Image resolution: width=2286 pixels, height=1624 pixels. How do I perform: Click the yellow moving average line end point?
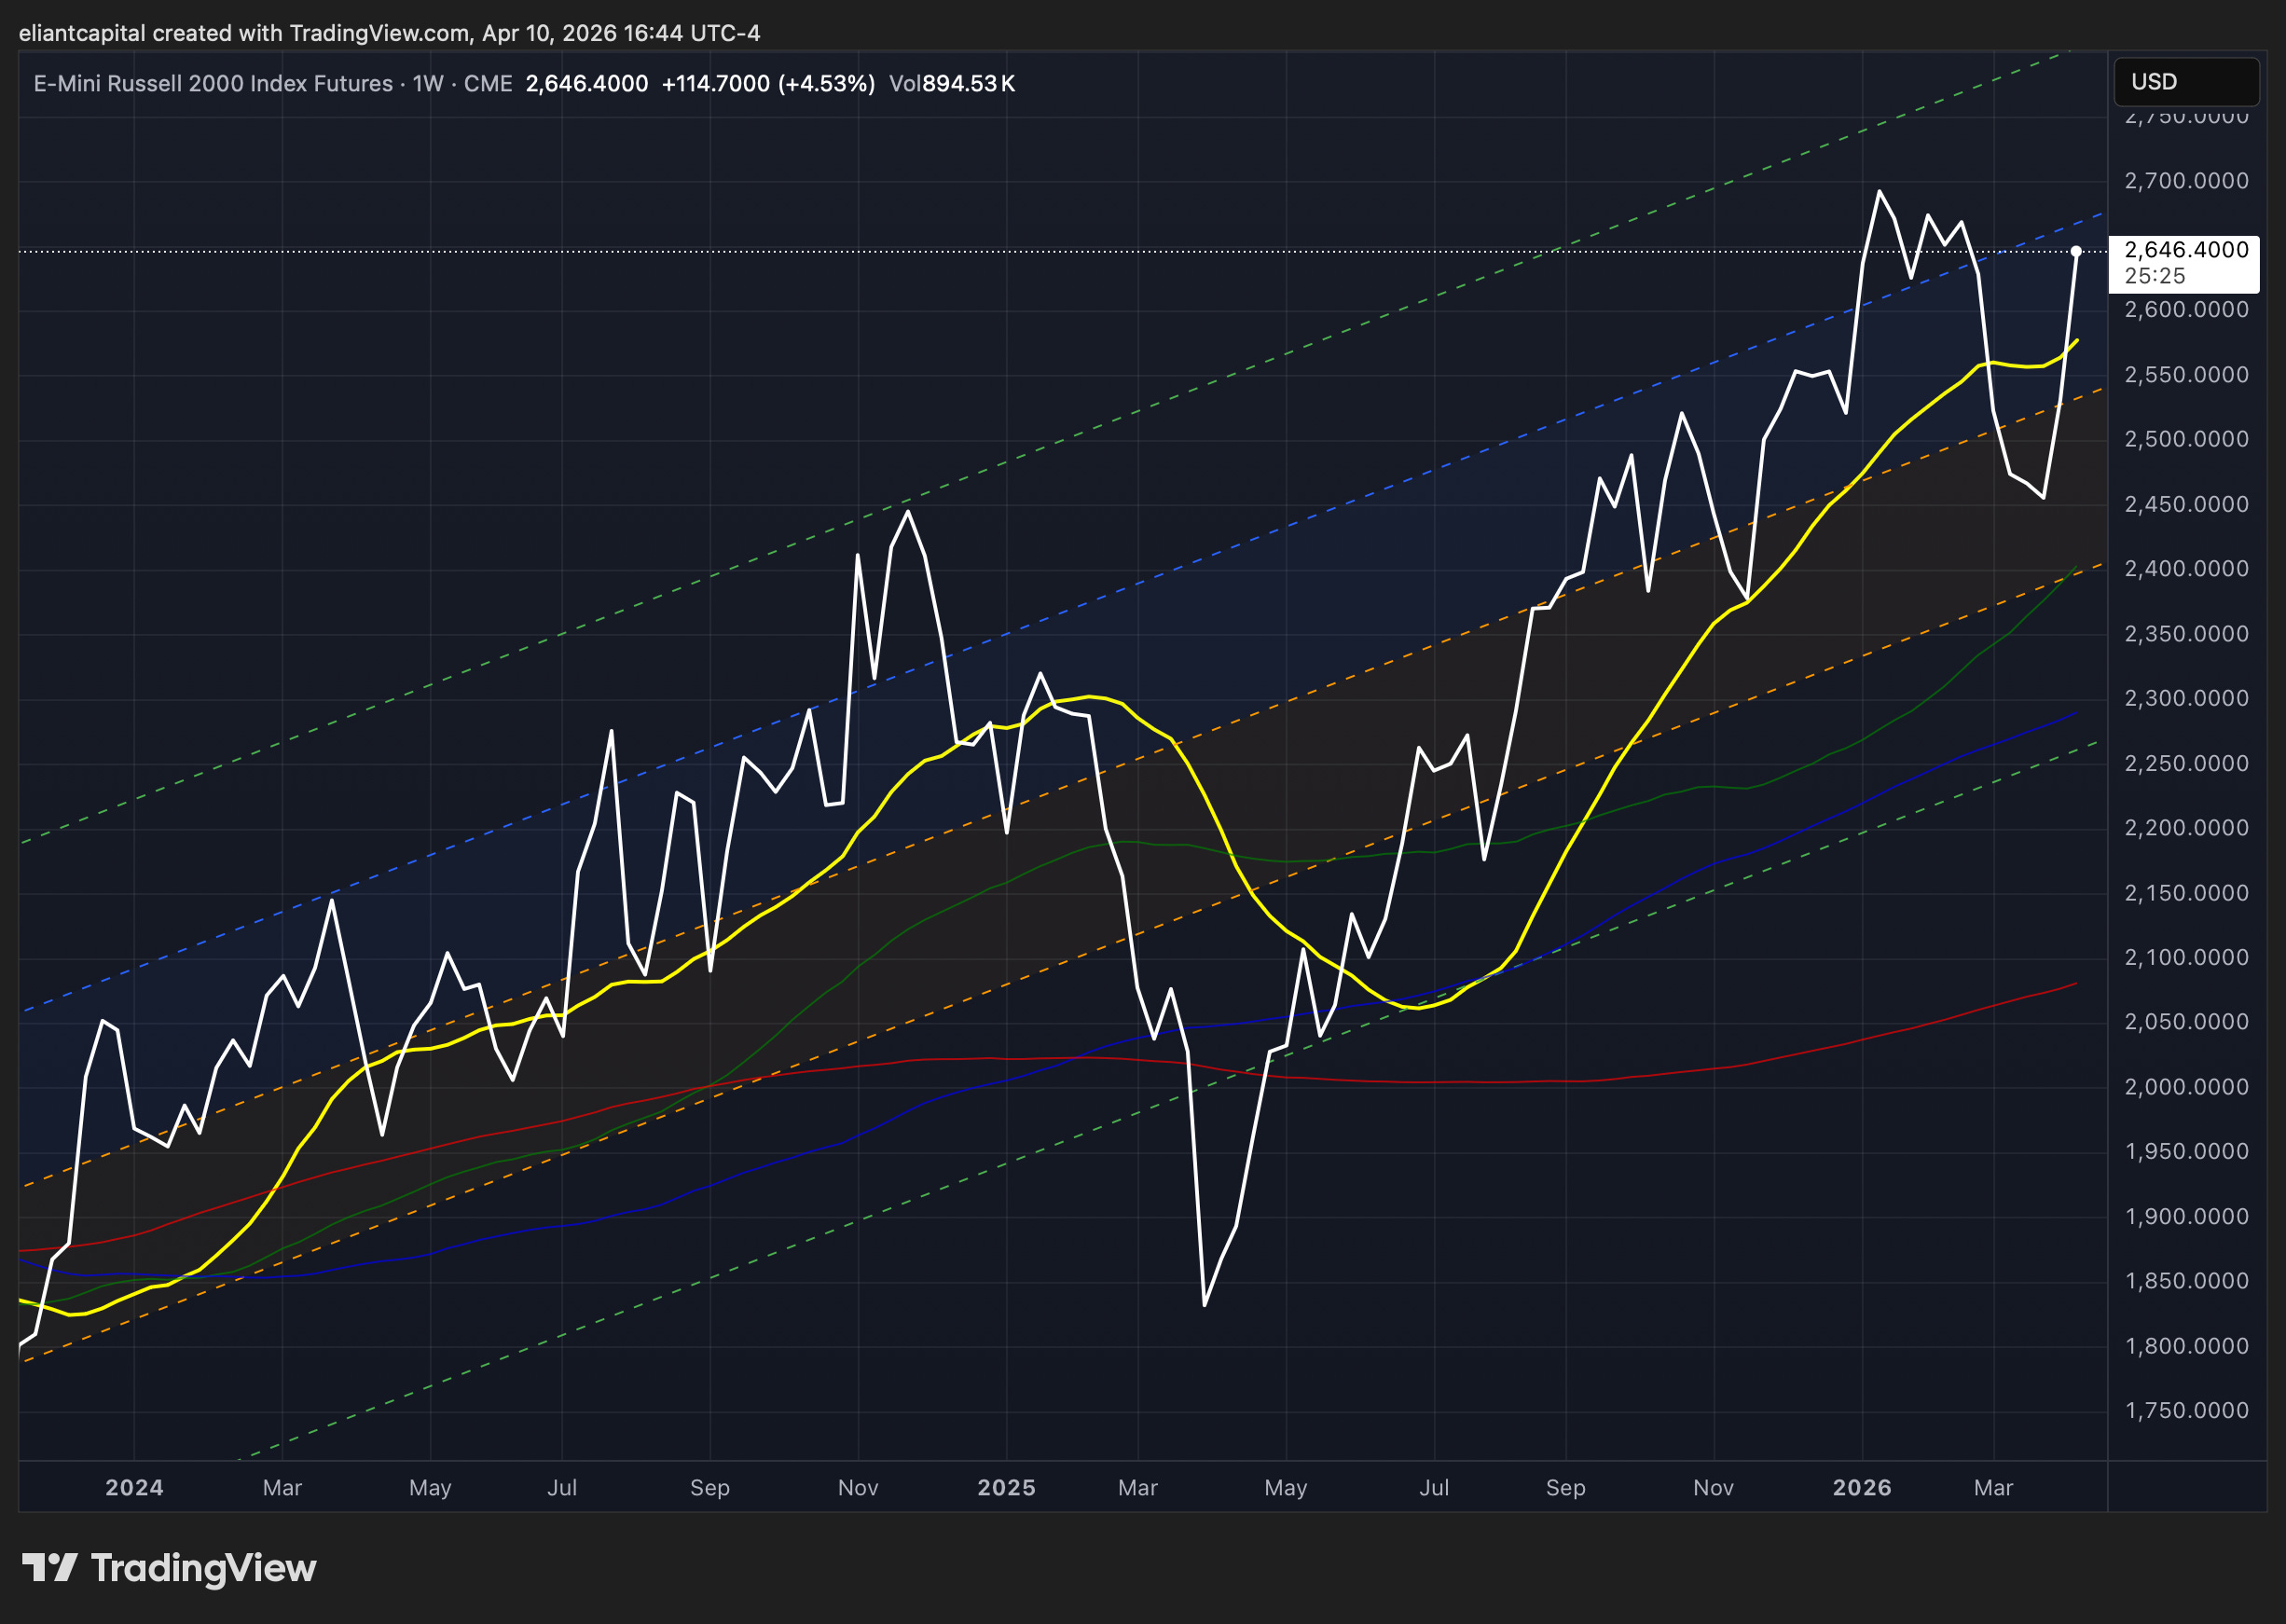[2077, 341]
